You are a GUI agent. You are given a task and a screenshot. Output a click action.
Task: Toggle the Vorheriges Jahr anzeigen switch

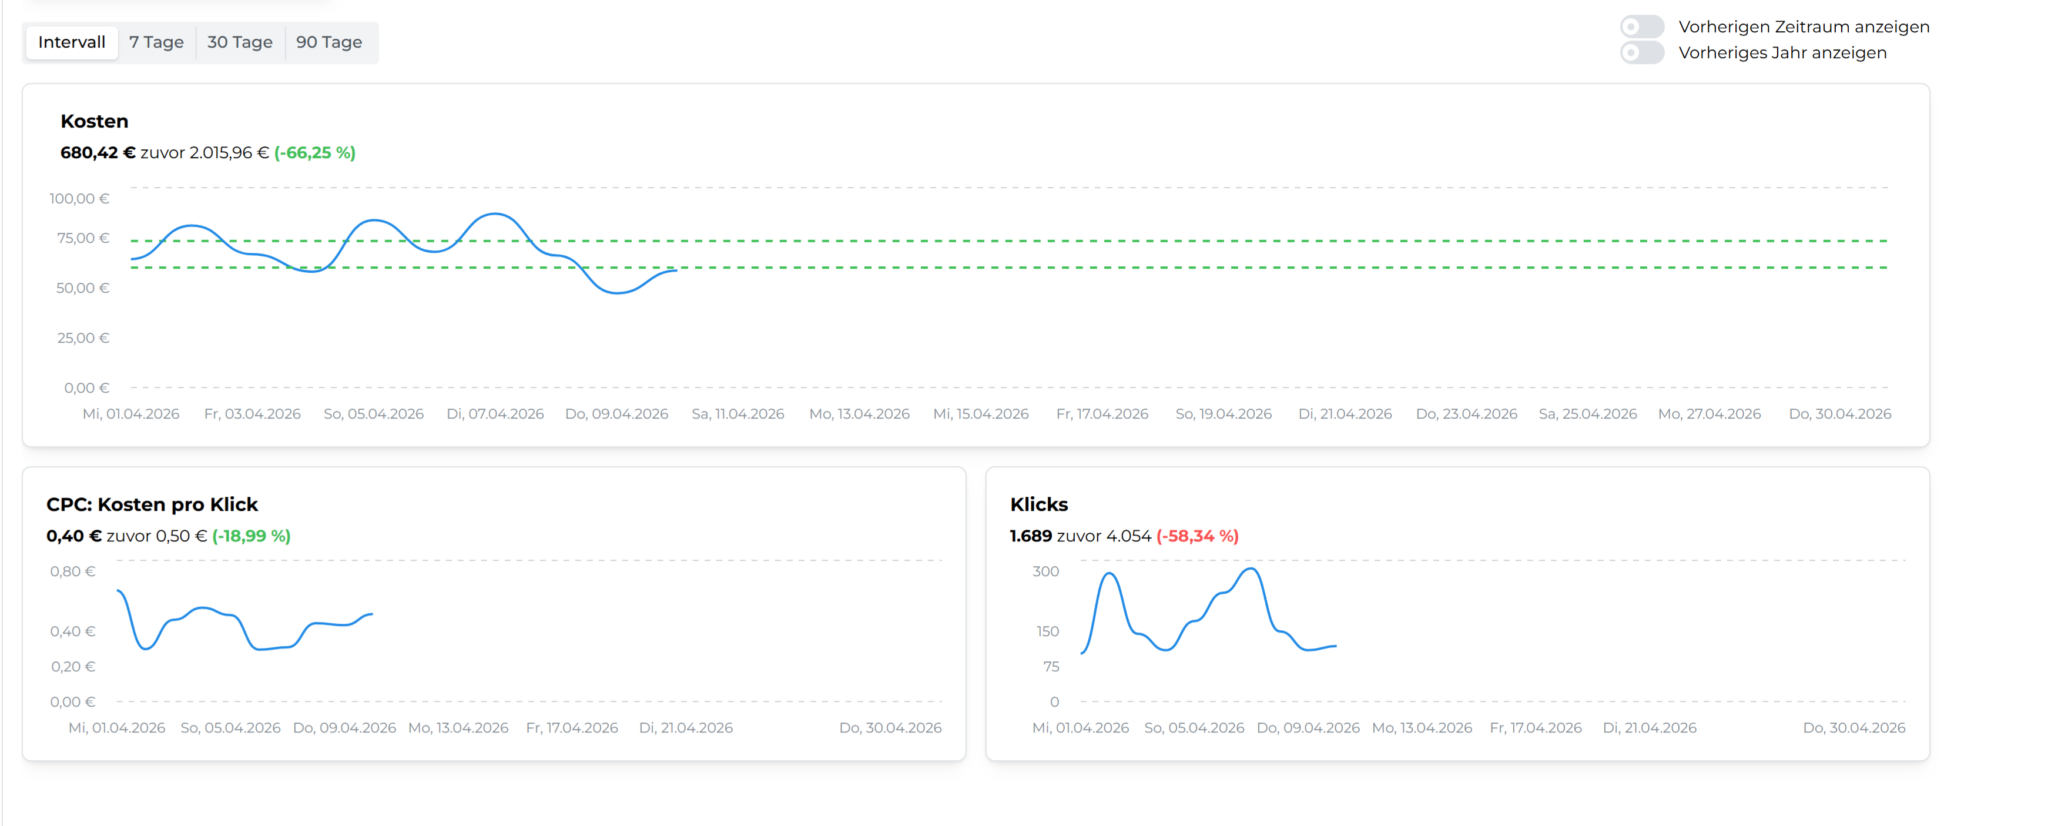point(1642,52)
